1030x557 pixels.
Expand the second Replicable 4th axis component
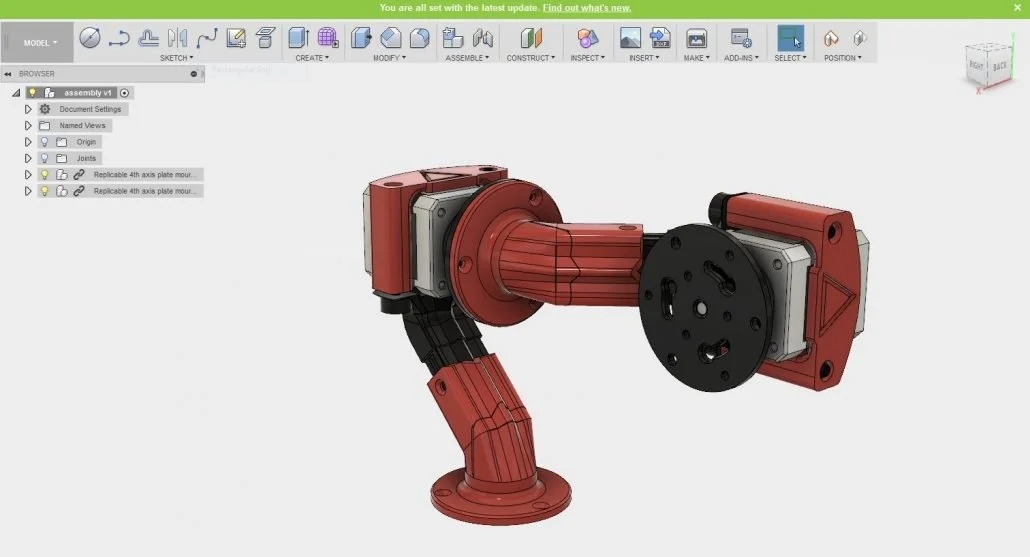(x=28, y=191)
